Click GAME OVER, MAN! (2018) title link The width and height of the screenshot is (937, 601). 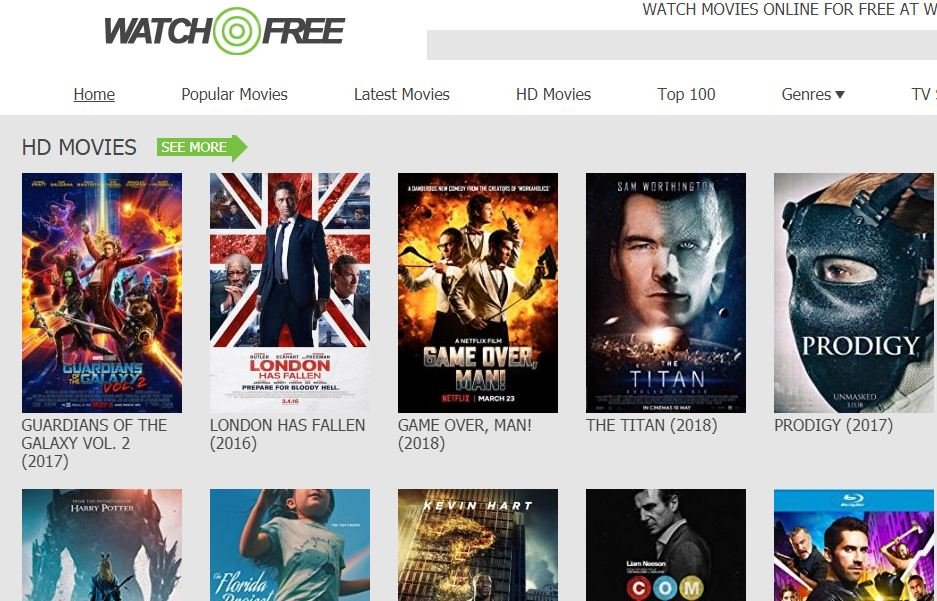pyautogui.click(x=465, y=434)
